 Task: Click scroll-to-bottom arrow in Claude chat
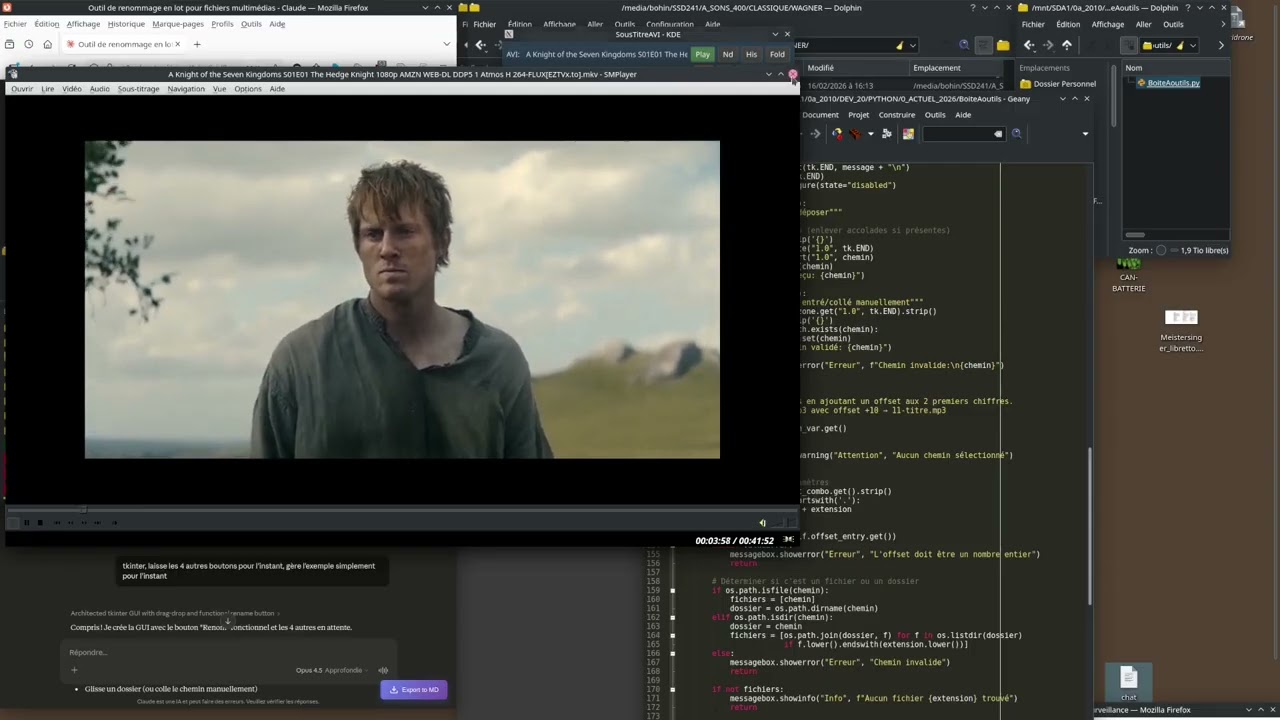coord(228,621)
